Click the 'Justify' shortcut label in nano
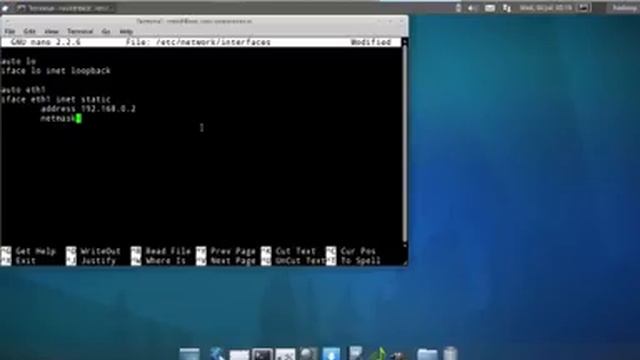This screenshot has height=360, width=640. point(98,260)
